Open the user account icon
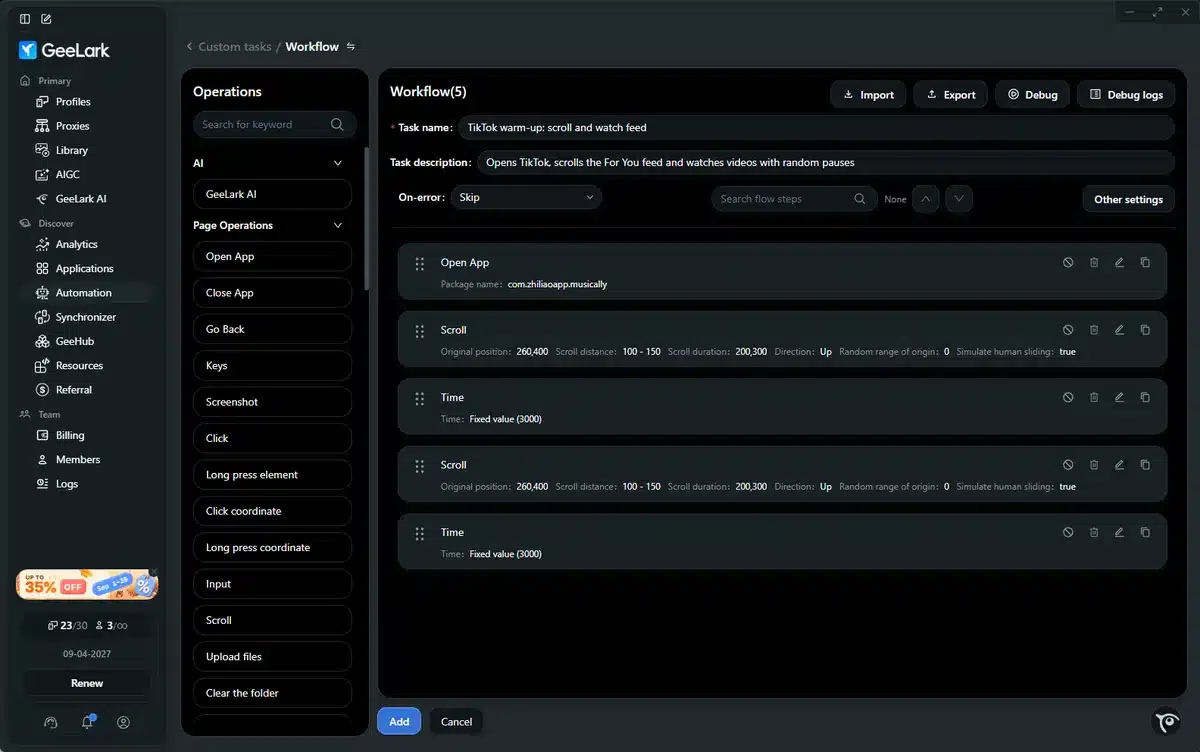This screenshot has width=1200, height=752. pos(124,722)
